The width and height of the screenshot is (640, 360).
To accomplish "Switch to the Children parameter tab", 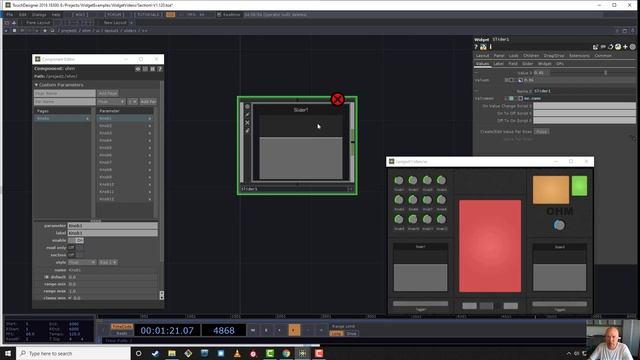I will pyautogui.click(x=531, y=56).
